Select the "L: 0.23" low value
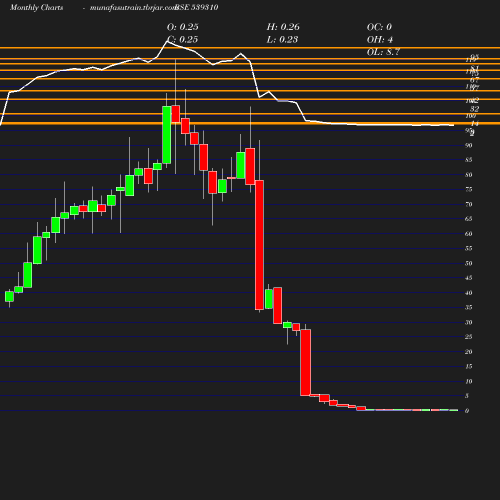This screenshot has width=500, height=500. 282,40
